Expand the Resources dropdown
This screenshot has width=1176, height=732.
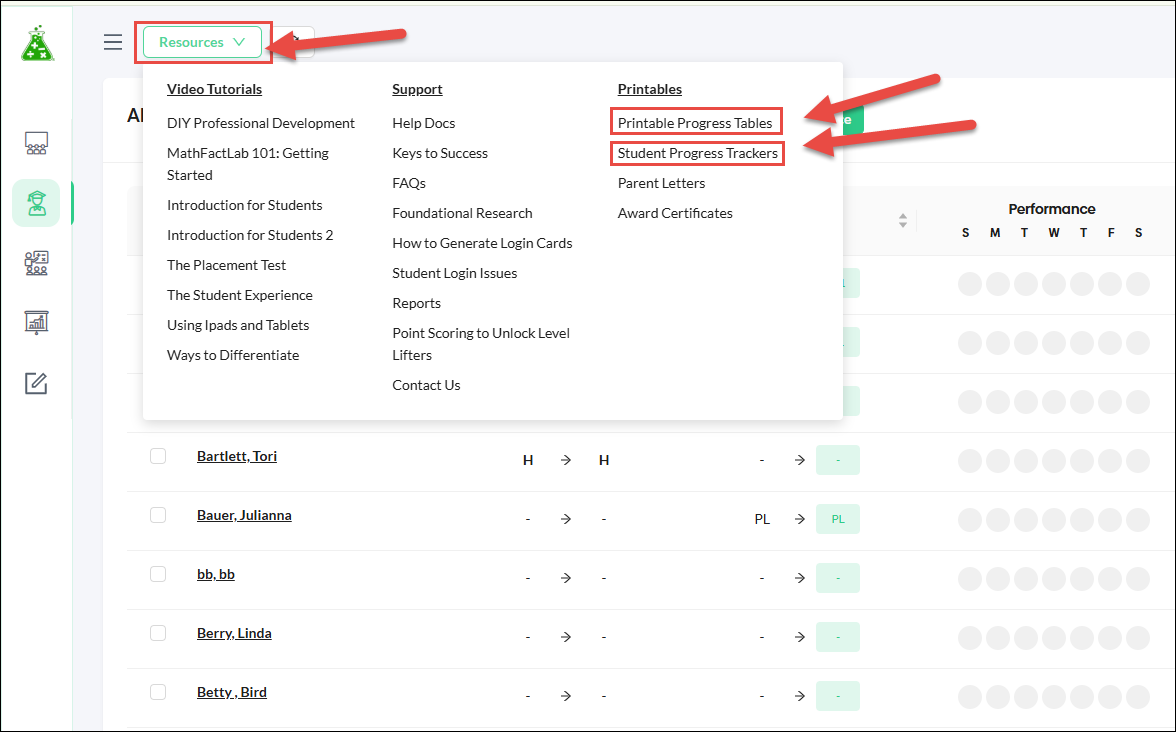pyautogui.click(x=202, y=42)
